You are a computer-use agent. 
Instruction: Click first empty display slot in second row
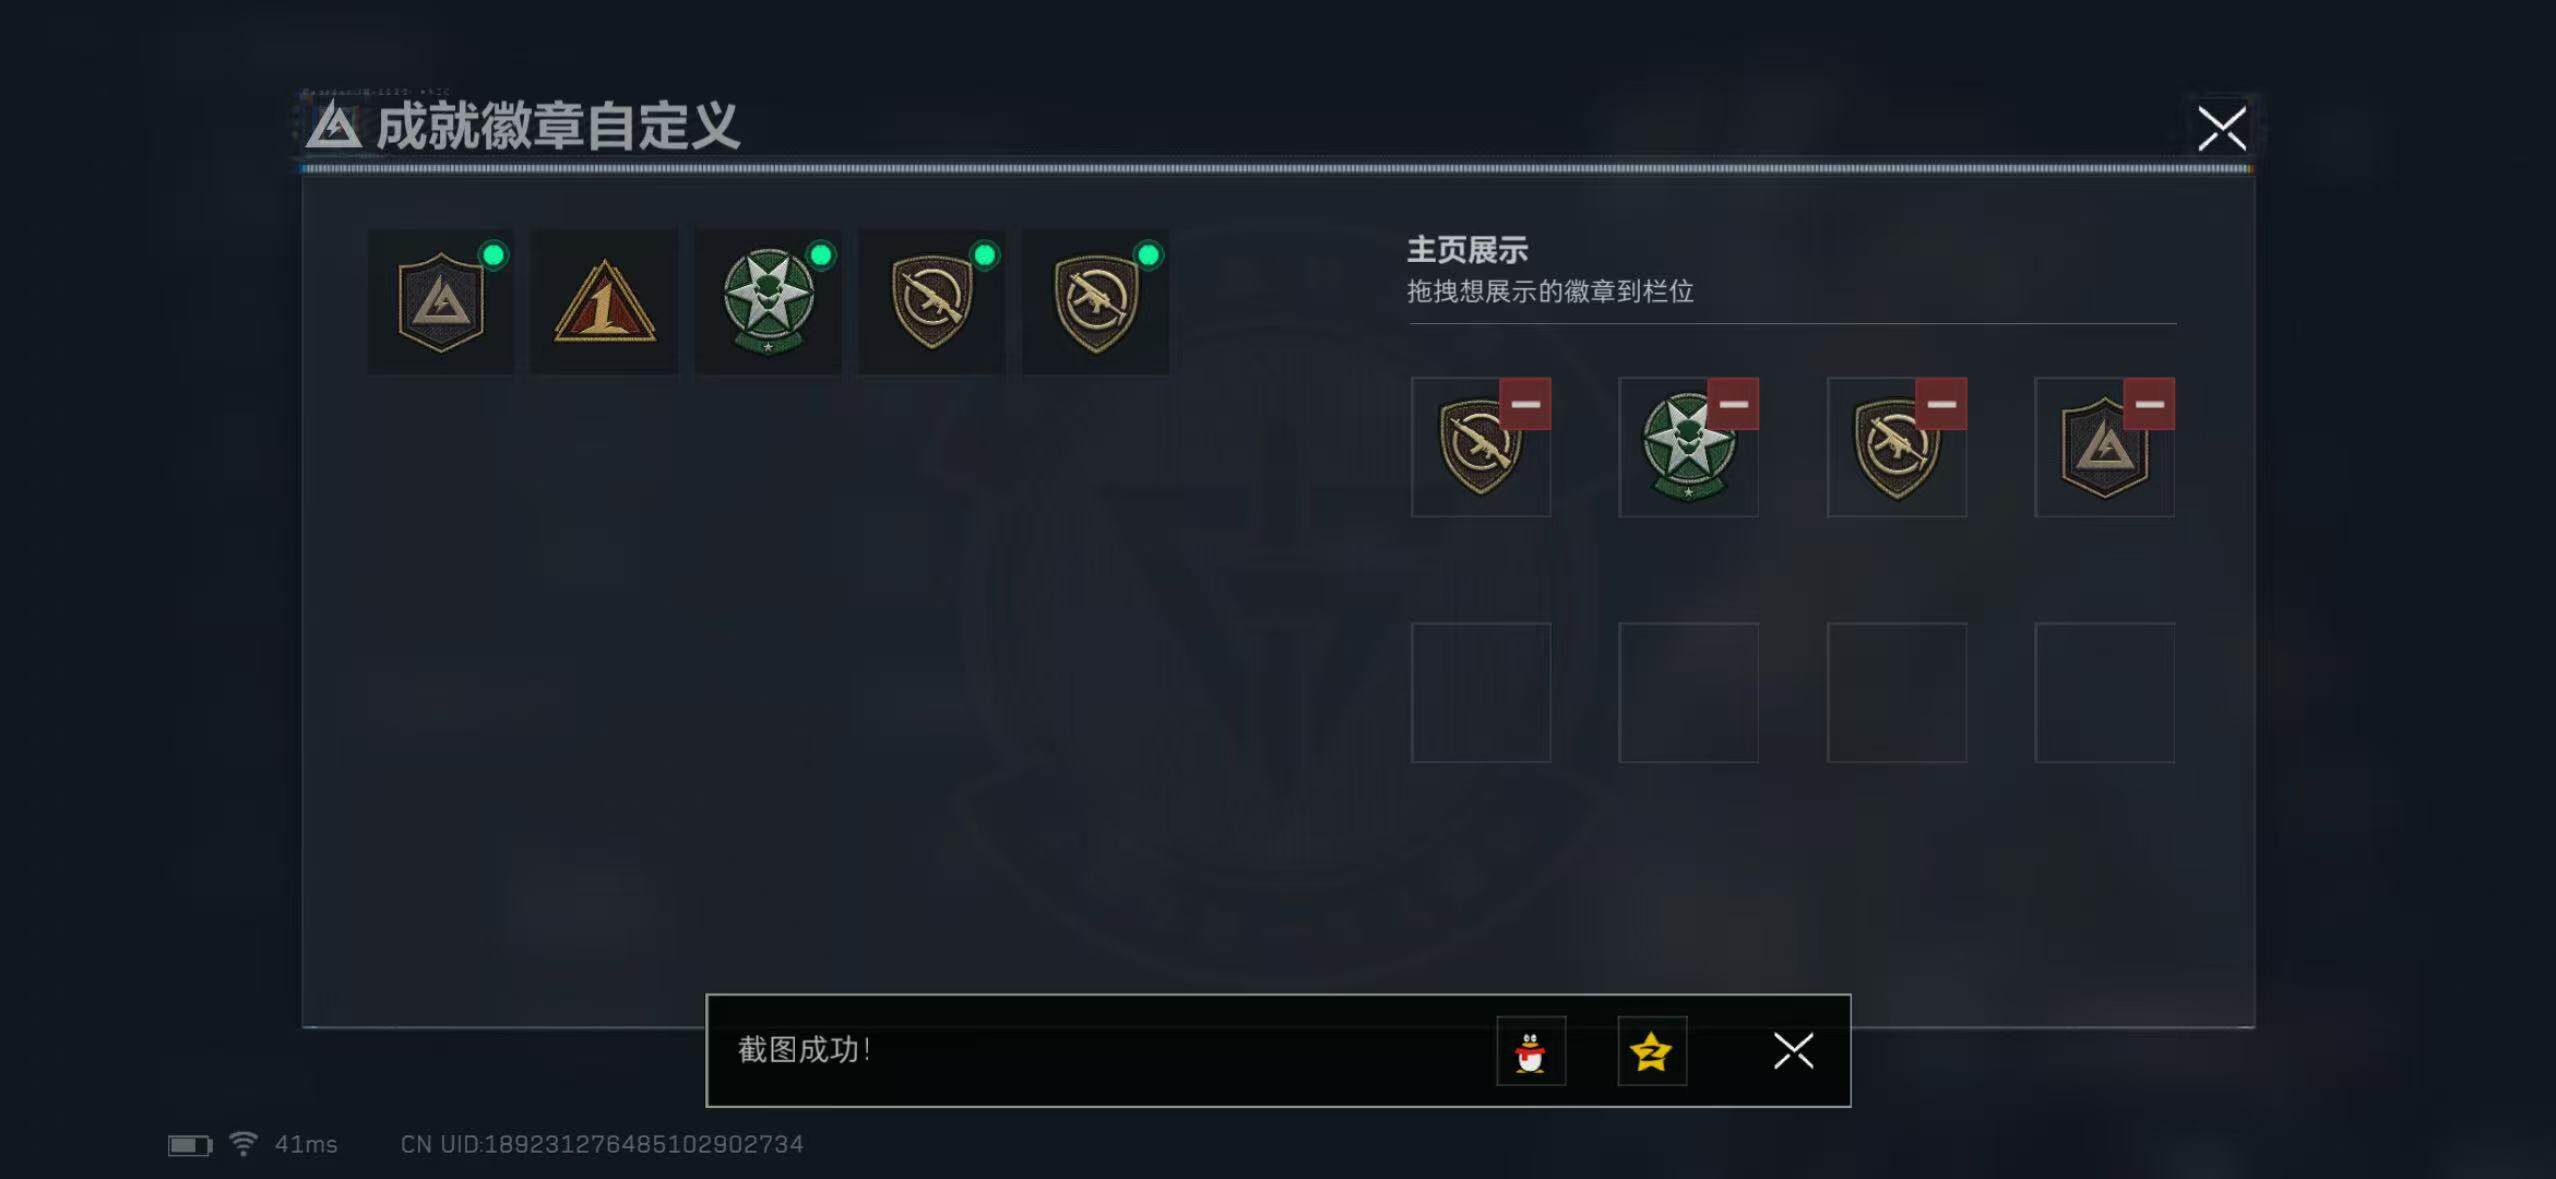[x=1481, y=693]
